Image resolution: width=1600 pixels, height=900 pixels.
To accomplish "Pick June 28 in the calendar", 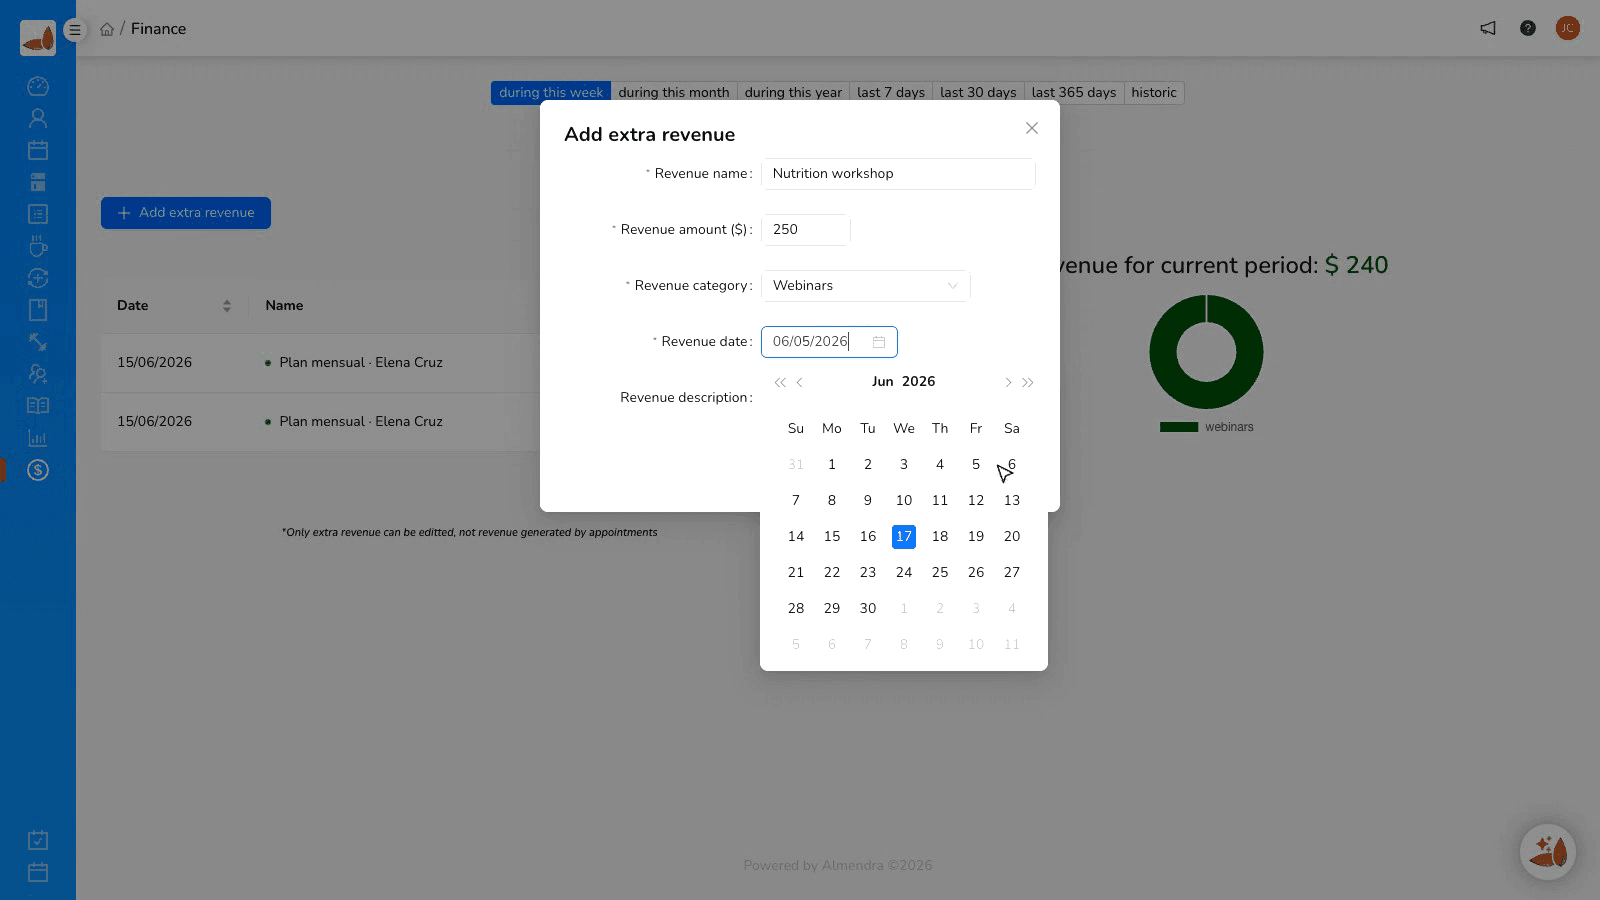I will 796,609.
